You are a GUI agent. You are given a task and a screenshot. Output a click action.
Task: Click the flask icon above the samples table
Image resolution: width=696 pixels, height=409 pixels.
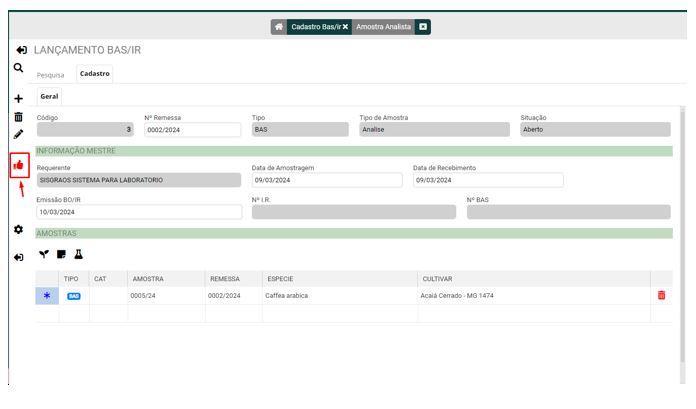pyautogui.click(x=78, y=255)
